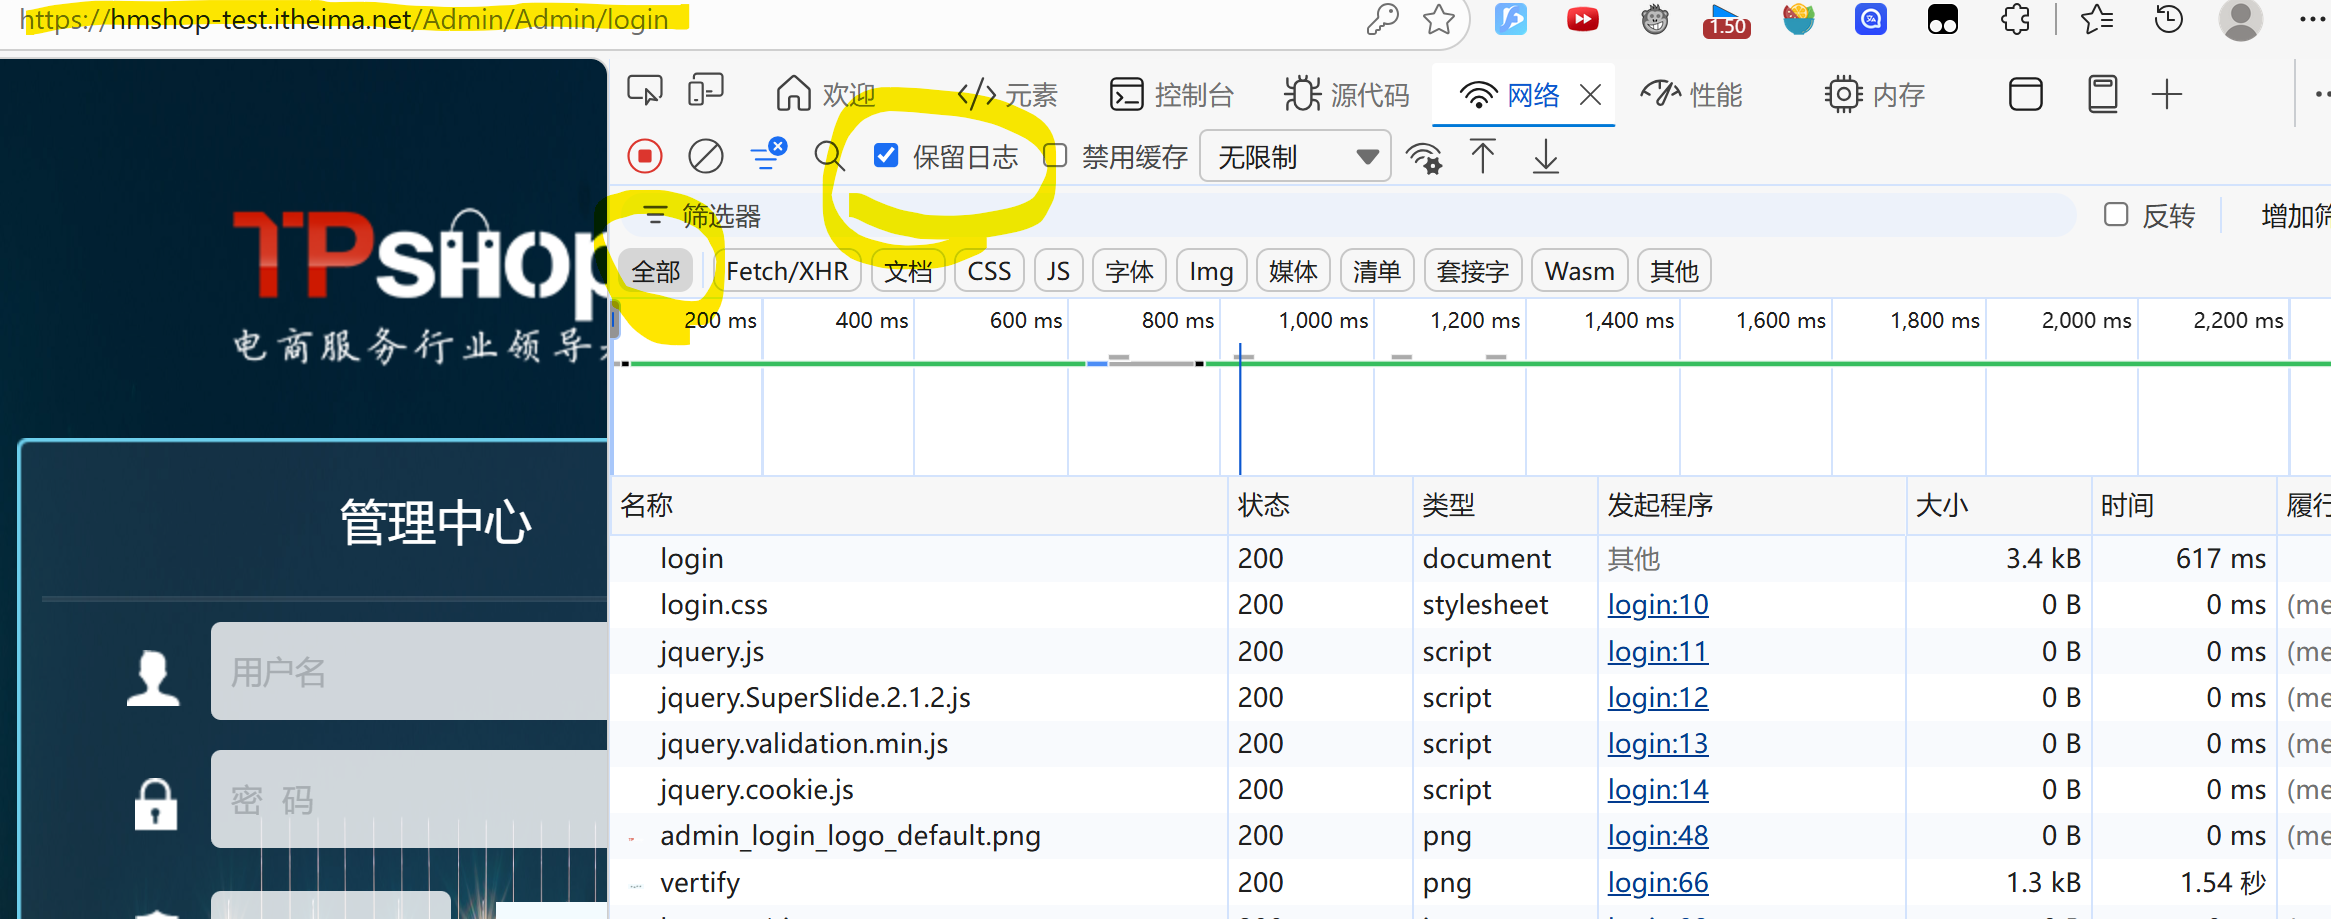Toggle the dock panel layout icon
Screen dimensions: 2331x919
point(2026,95)
